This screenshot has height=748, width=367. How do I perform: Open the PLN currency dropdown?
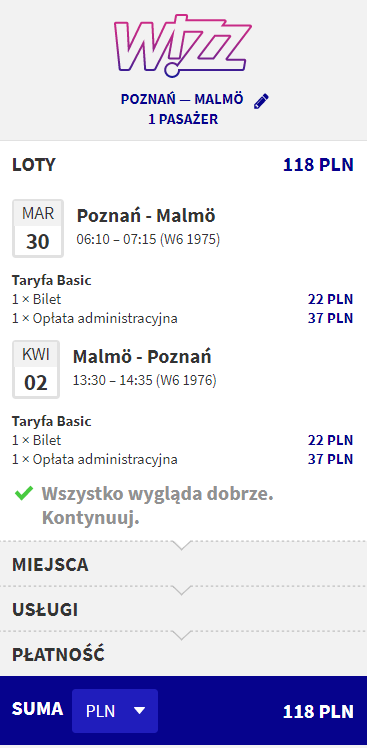(x=115, y=711)
